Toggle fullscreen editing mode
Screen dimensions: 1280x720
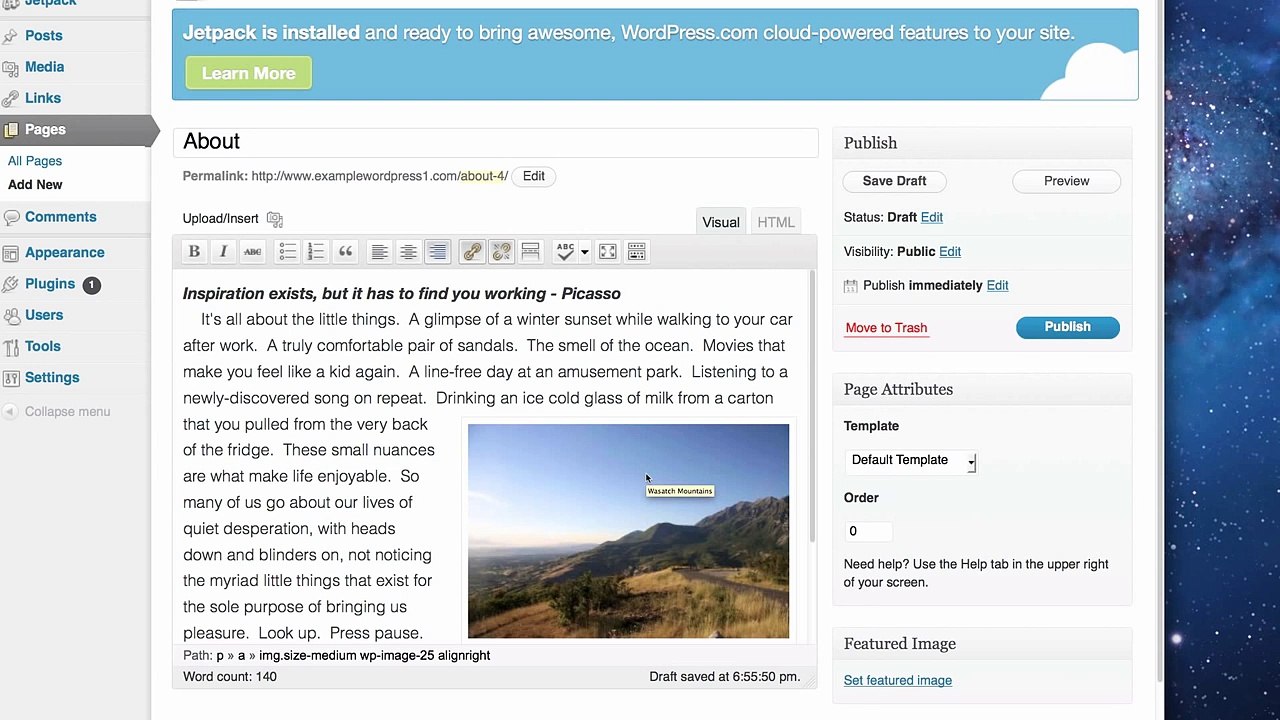click(x=607, y=252)
